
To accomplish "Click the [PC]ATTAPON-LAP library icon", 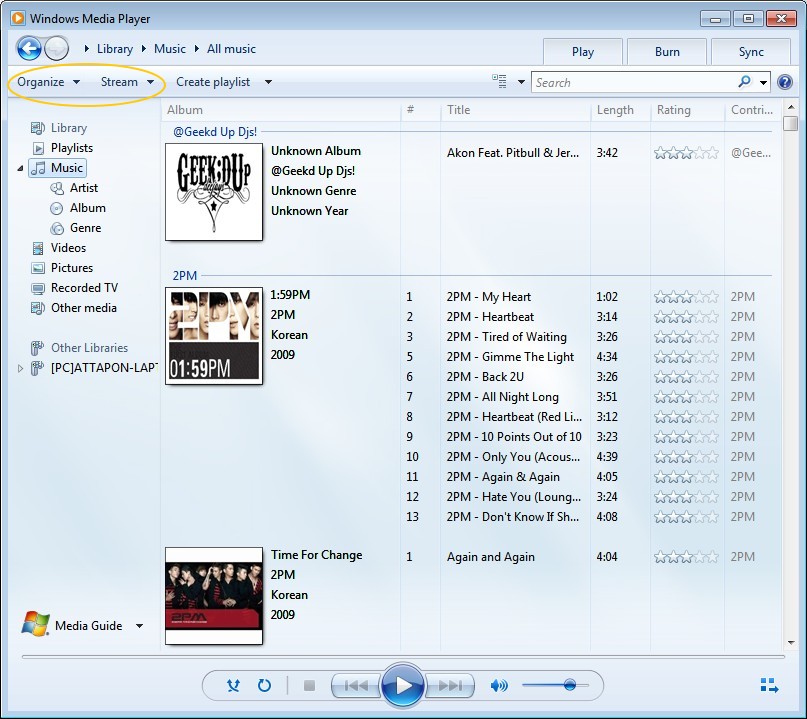I will [x=37, y=368].
